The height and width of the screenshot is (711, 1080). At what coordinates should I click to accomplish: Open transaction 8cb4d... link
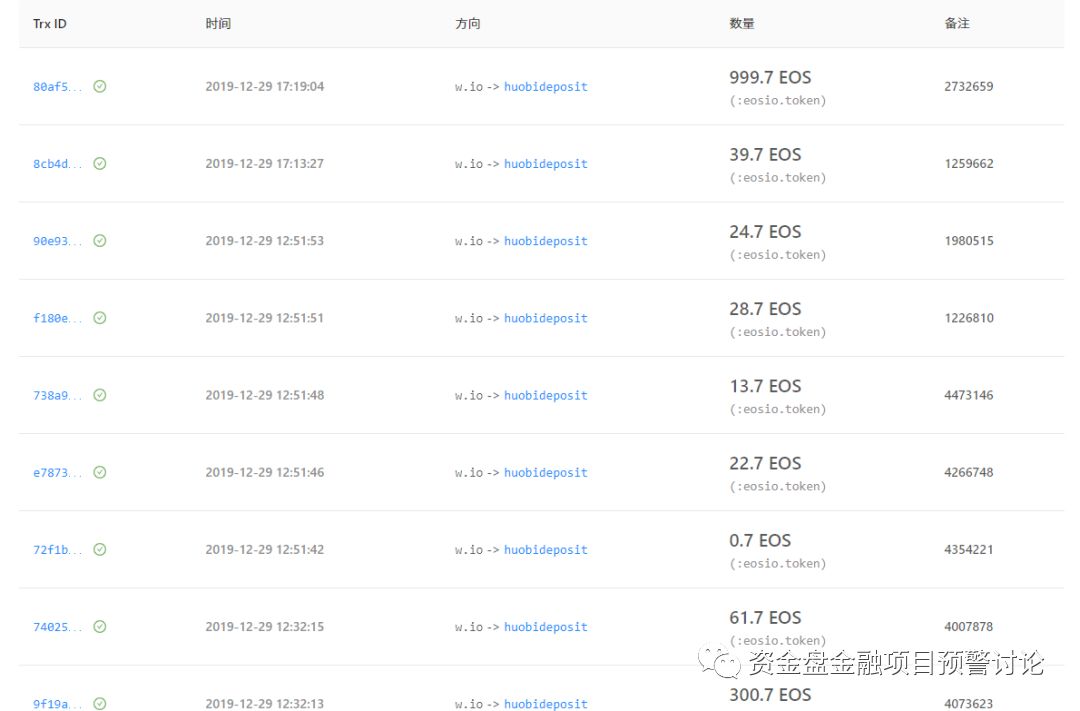57,164
